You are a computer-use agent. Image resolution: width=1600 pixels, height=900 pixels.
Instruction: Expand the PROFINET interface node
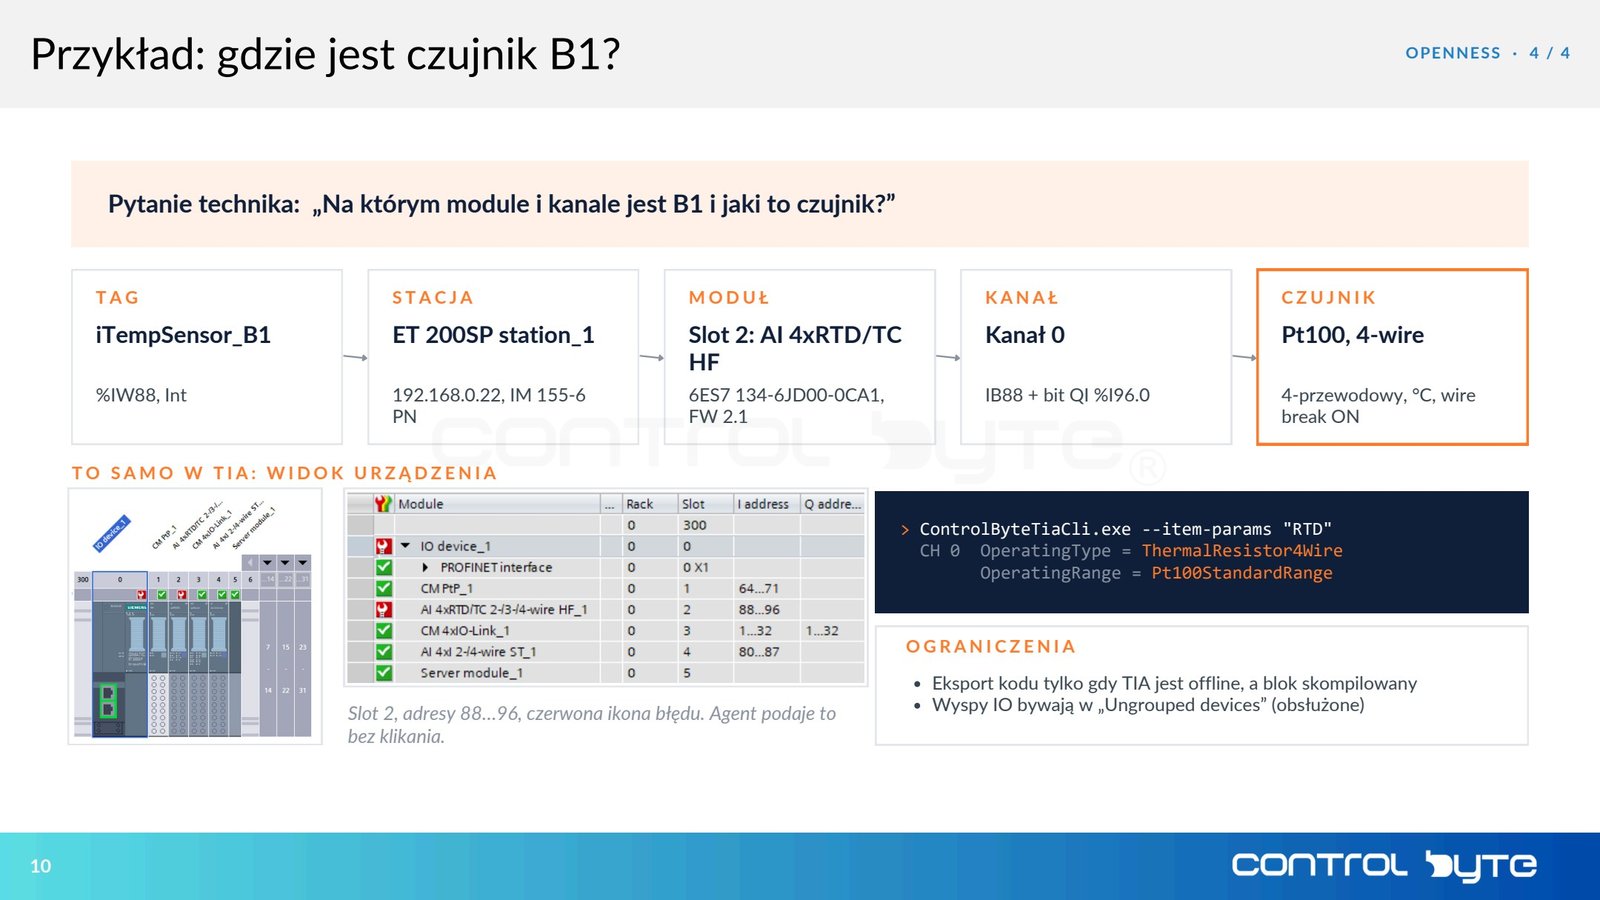coord(426,567)
